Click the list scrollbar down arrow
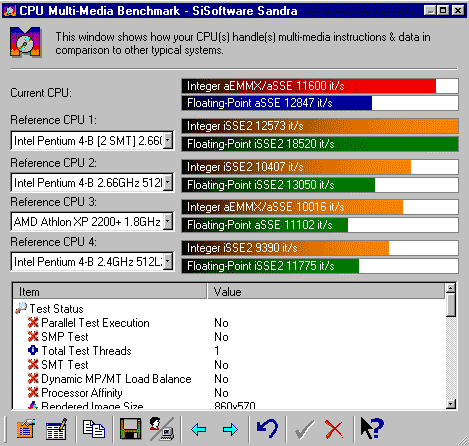This screenshot has height=446, width=469. [451, 404]
